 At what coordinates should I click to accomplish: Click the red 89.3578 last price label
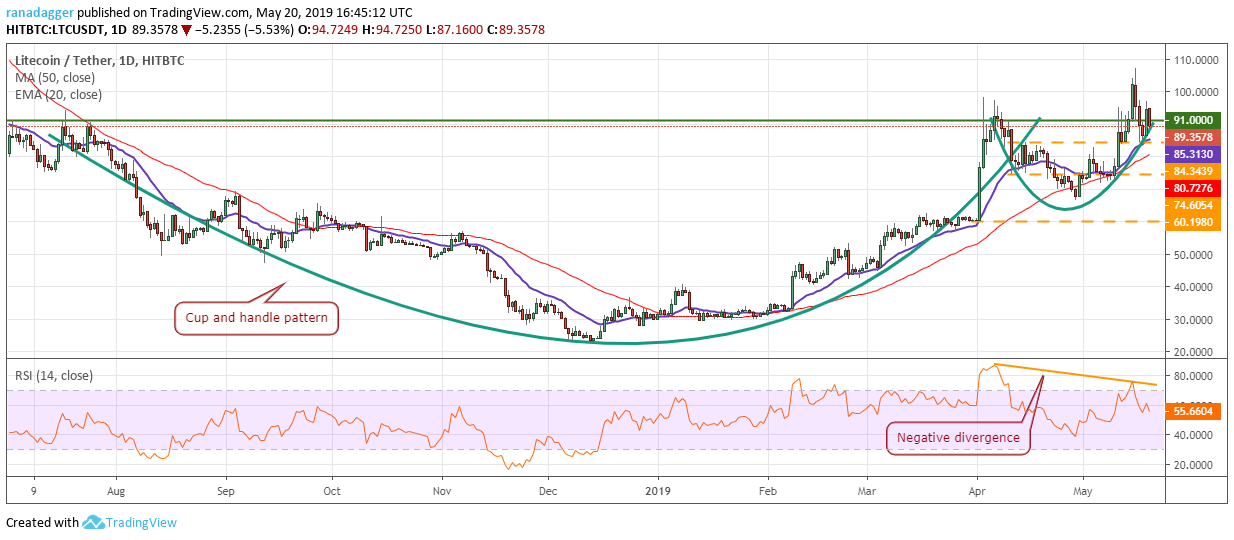[1195, 137]
